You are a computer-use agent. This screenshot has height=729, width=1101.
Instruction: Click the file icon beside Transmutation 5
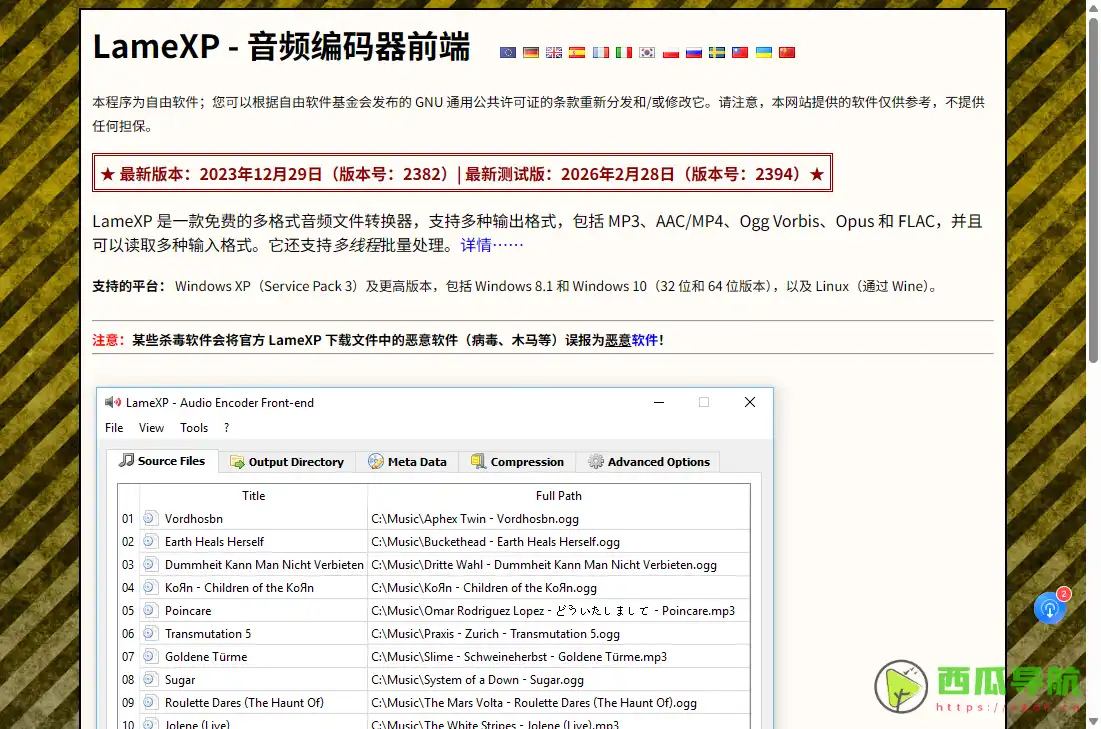tap(150, 633)
